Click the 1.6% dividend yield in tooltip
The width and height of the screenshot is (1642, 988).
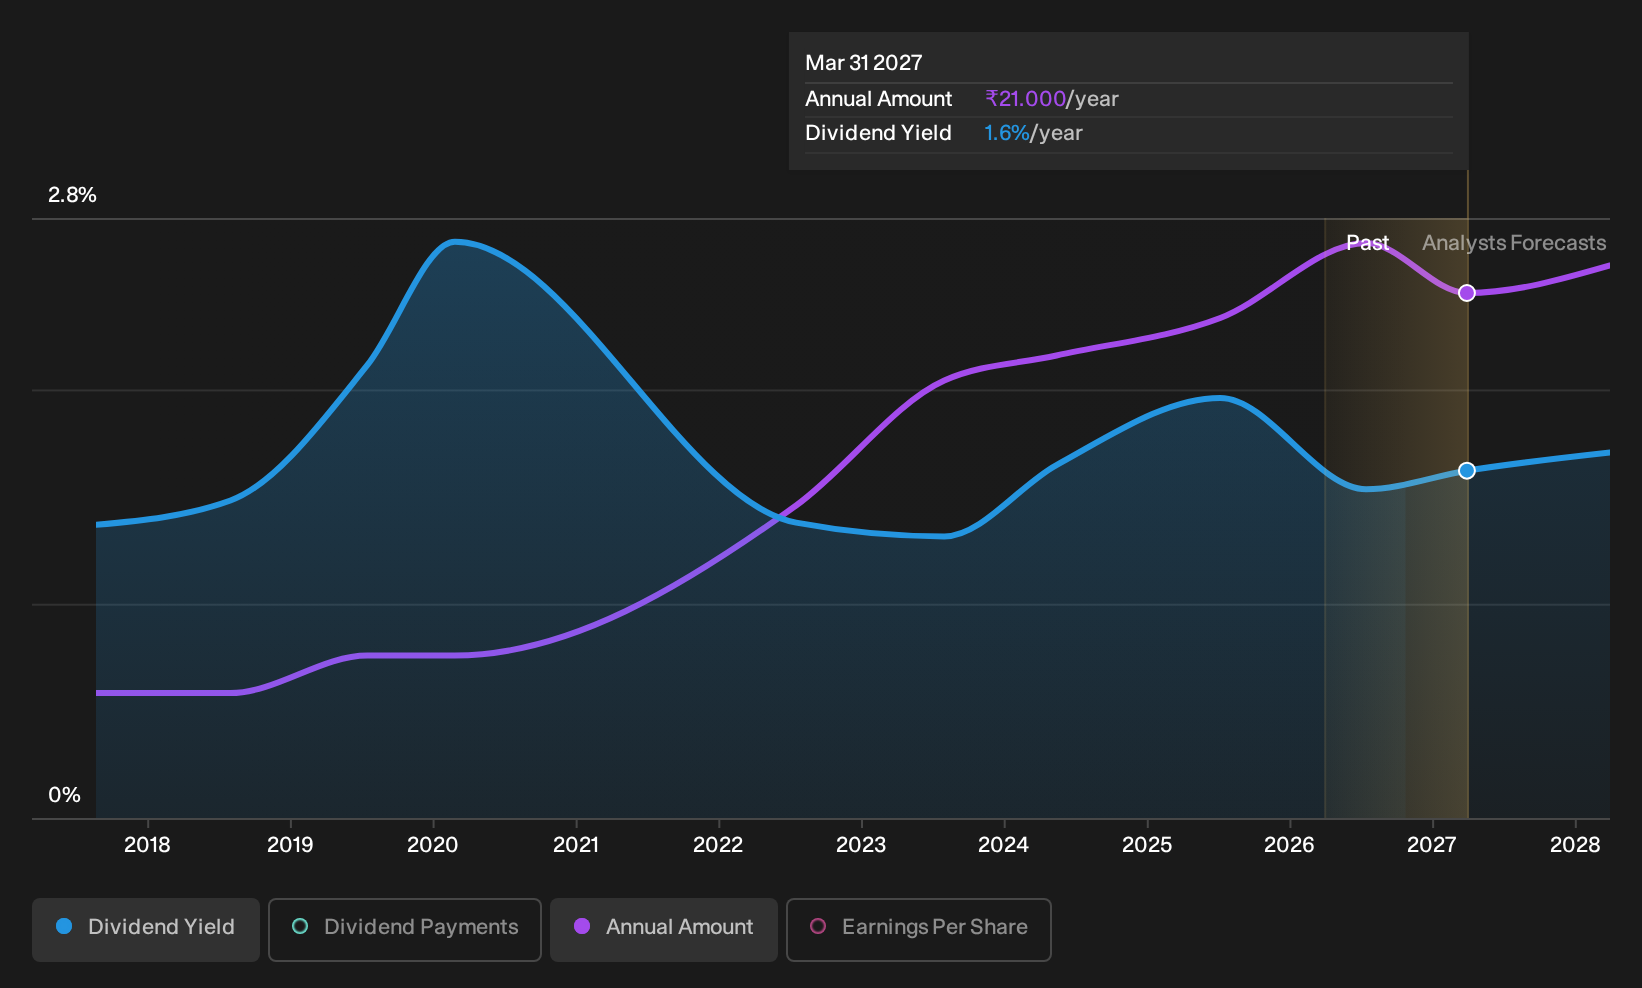[x=1006, y=133]
